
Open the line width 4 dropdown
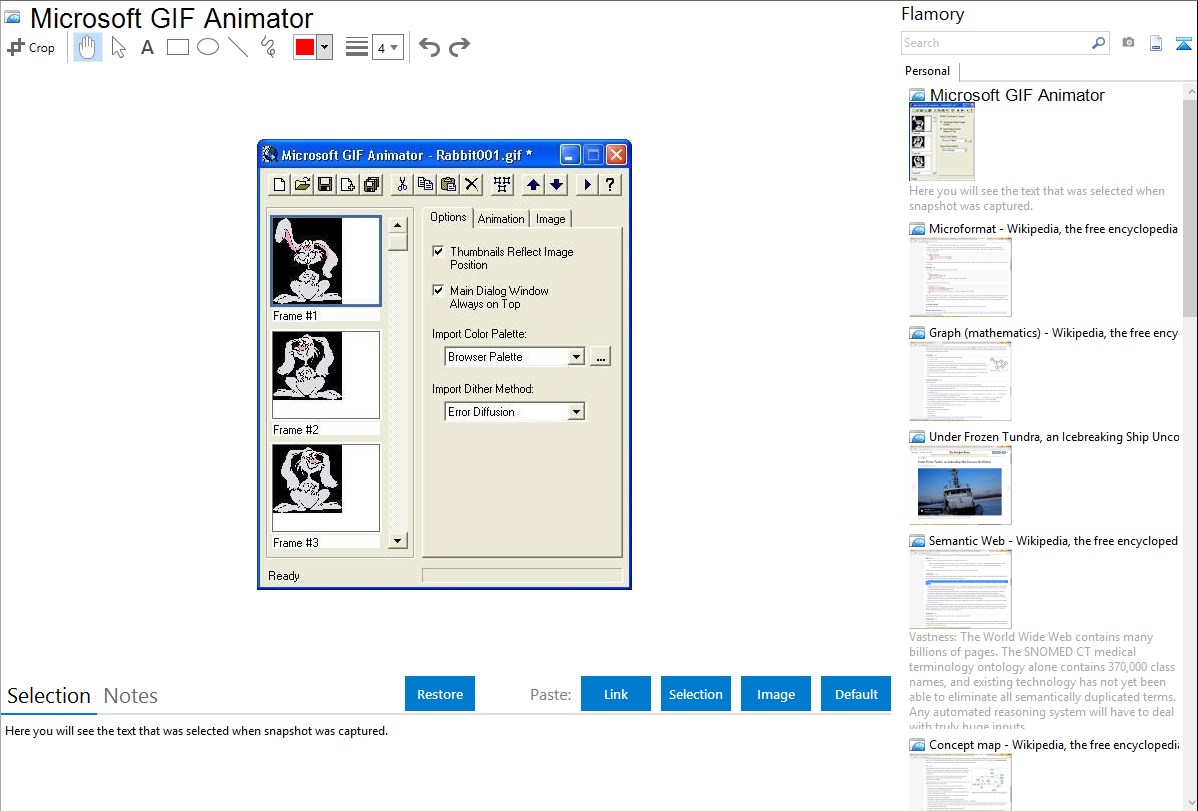pyautogui.click(x=388, y=47)
